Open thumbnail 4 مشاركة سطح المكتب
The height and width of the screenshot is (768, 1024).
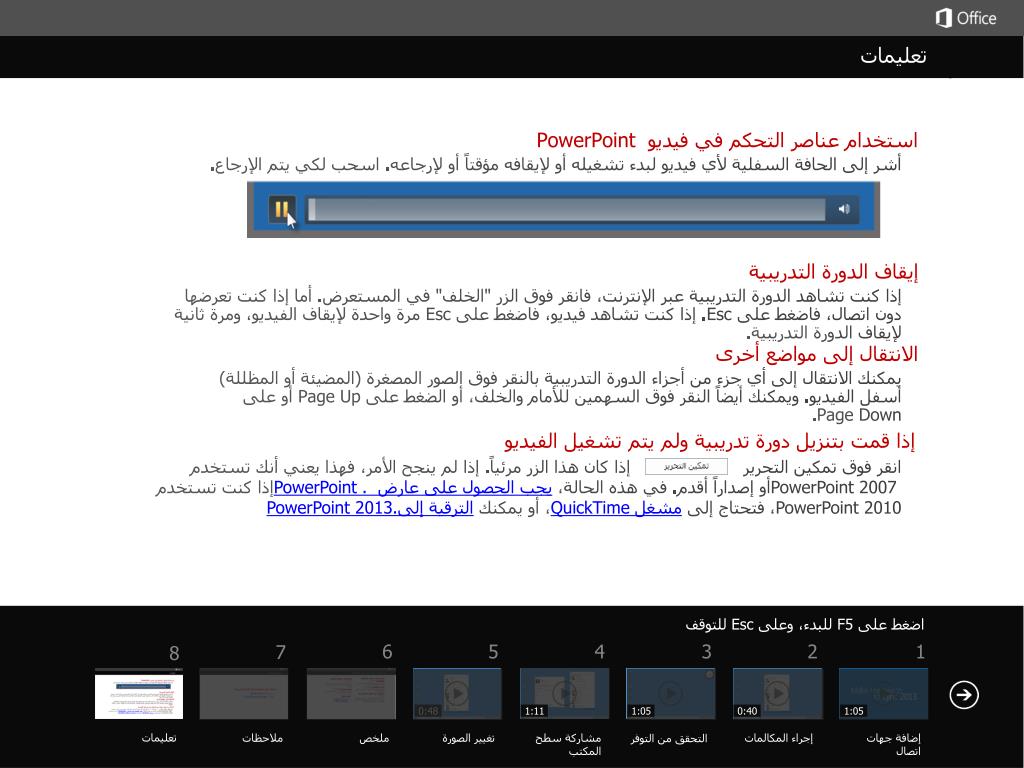564,694
